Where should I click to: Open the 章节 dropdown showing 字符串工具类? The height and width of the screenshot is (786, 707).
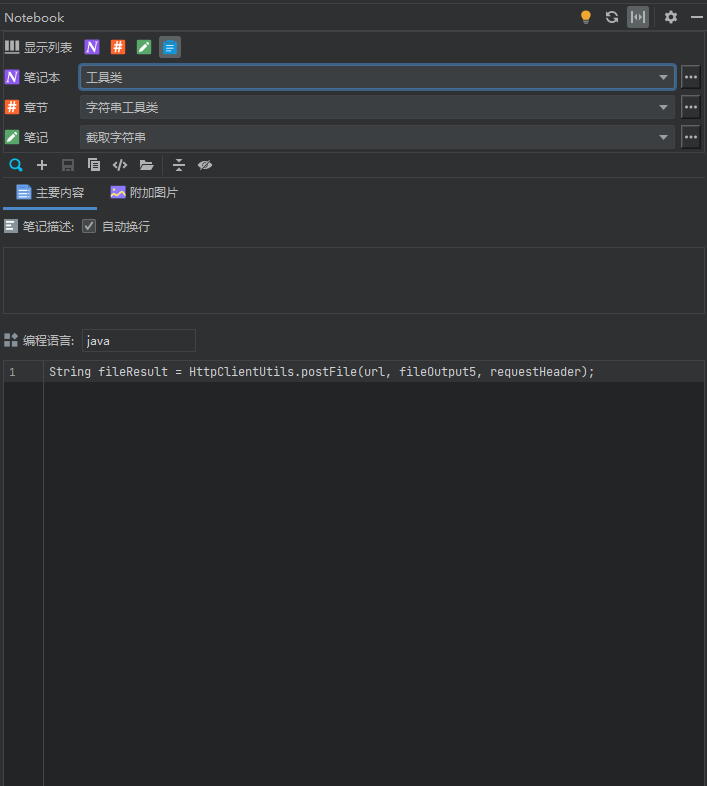[x=377, y=107]
